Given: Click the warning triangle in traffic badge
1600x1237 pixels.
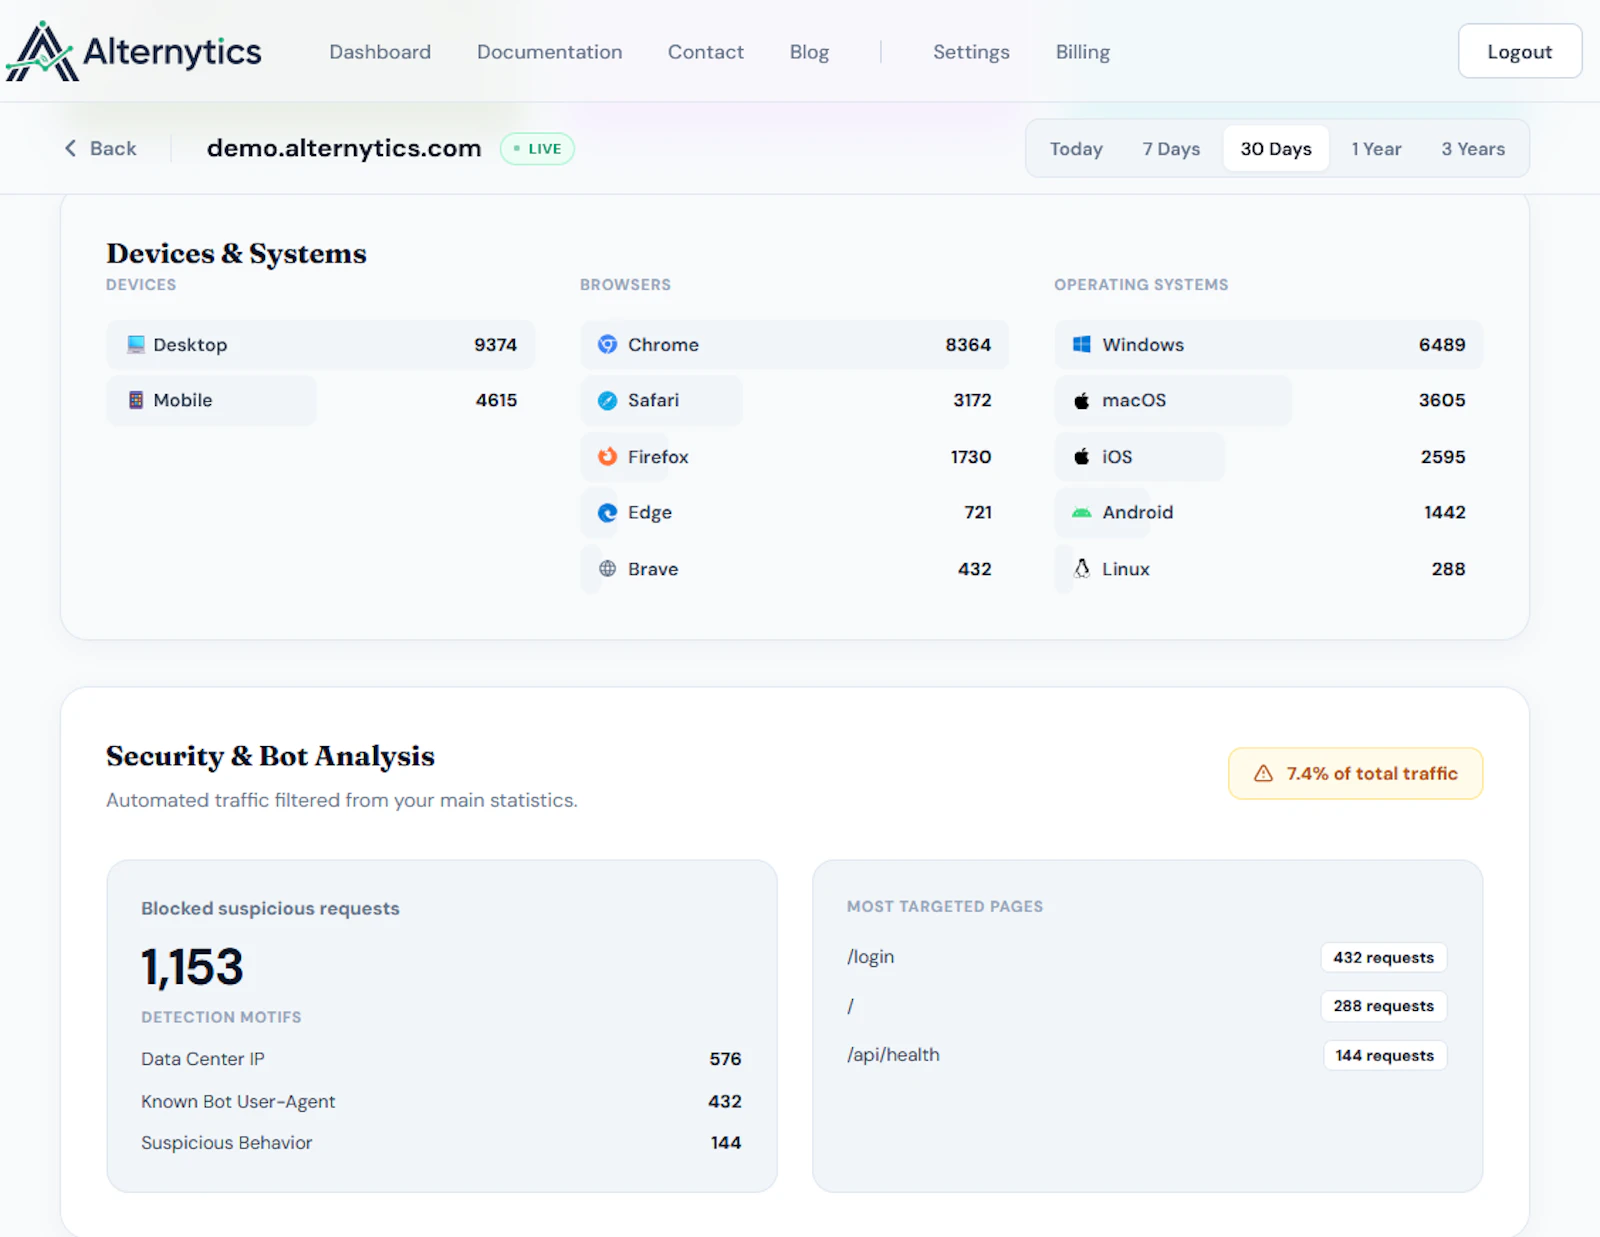Looking at the screenshot, I should coord(1263,774).
